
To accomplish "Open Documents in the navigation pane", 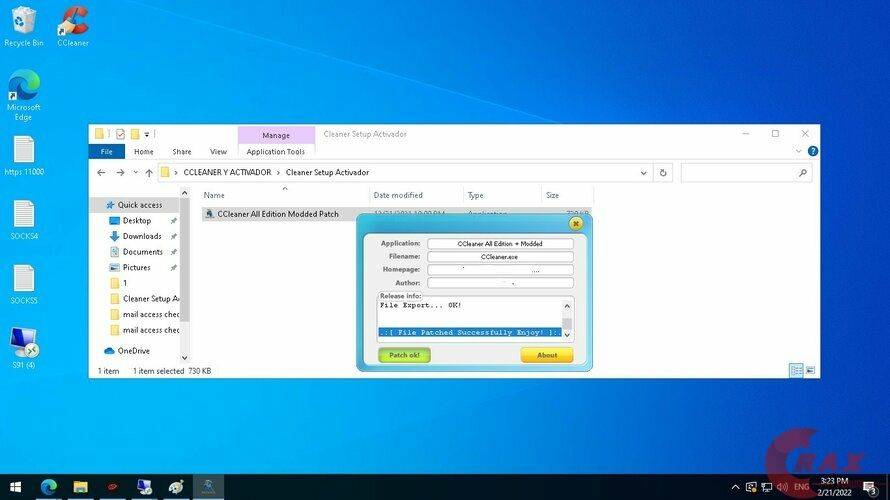I will tap(142, 252).
